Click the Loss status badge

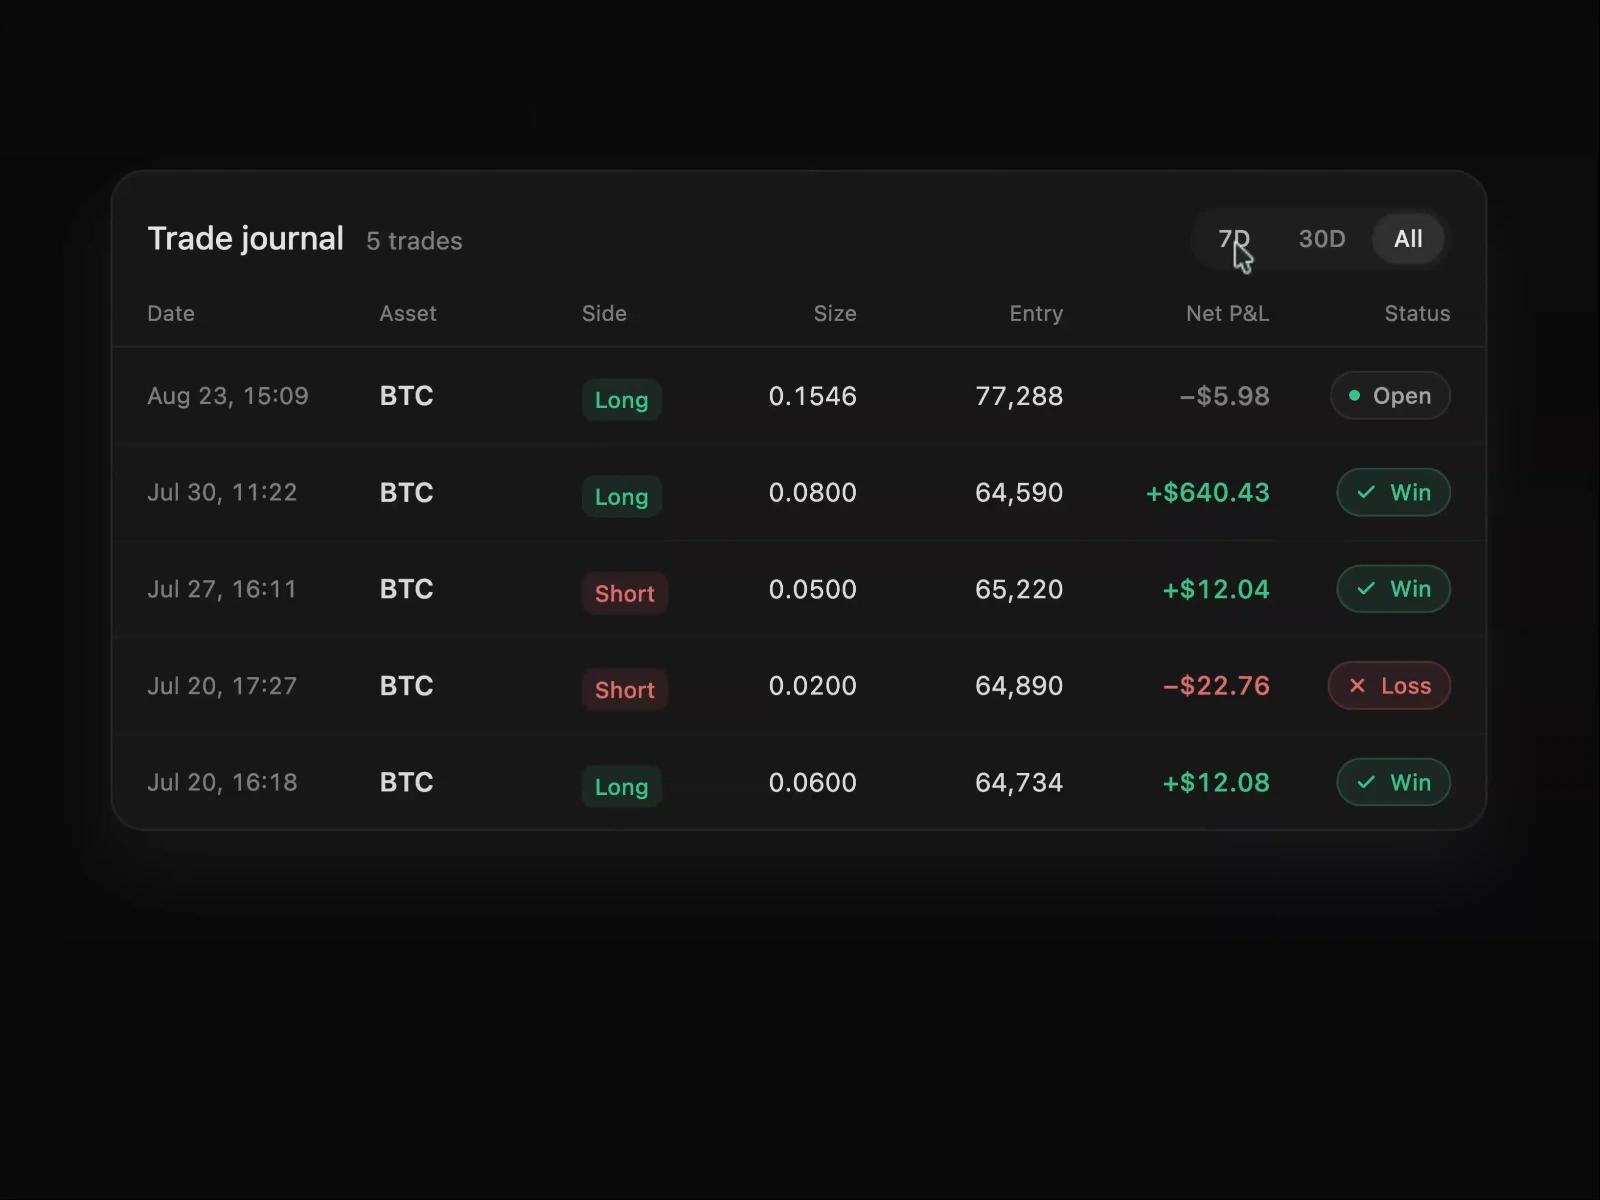coord(1389,686)
